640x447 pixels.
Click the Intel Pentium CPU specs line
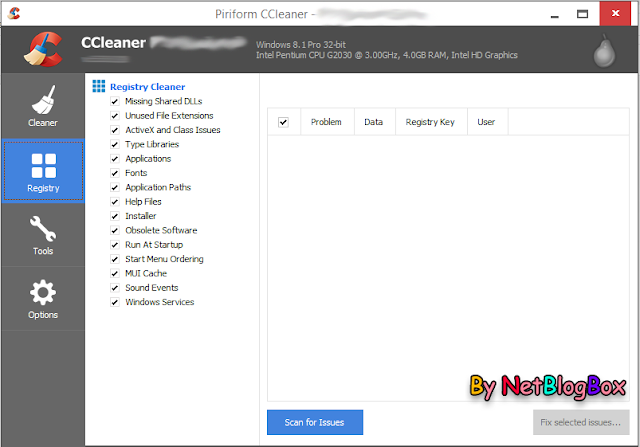[387, 55]
